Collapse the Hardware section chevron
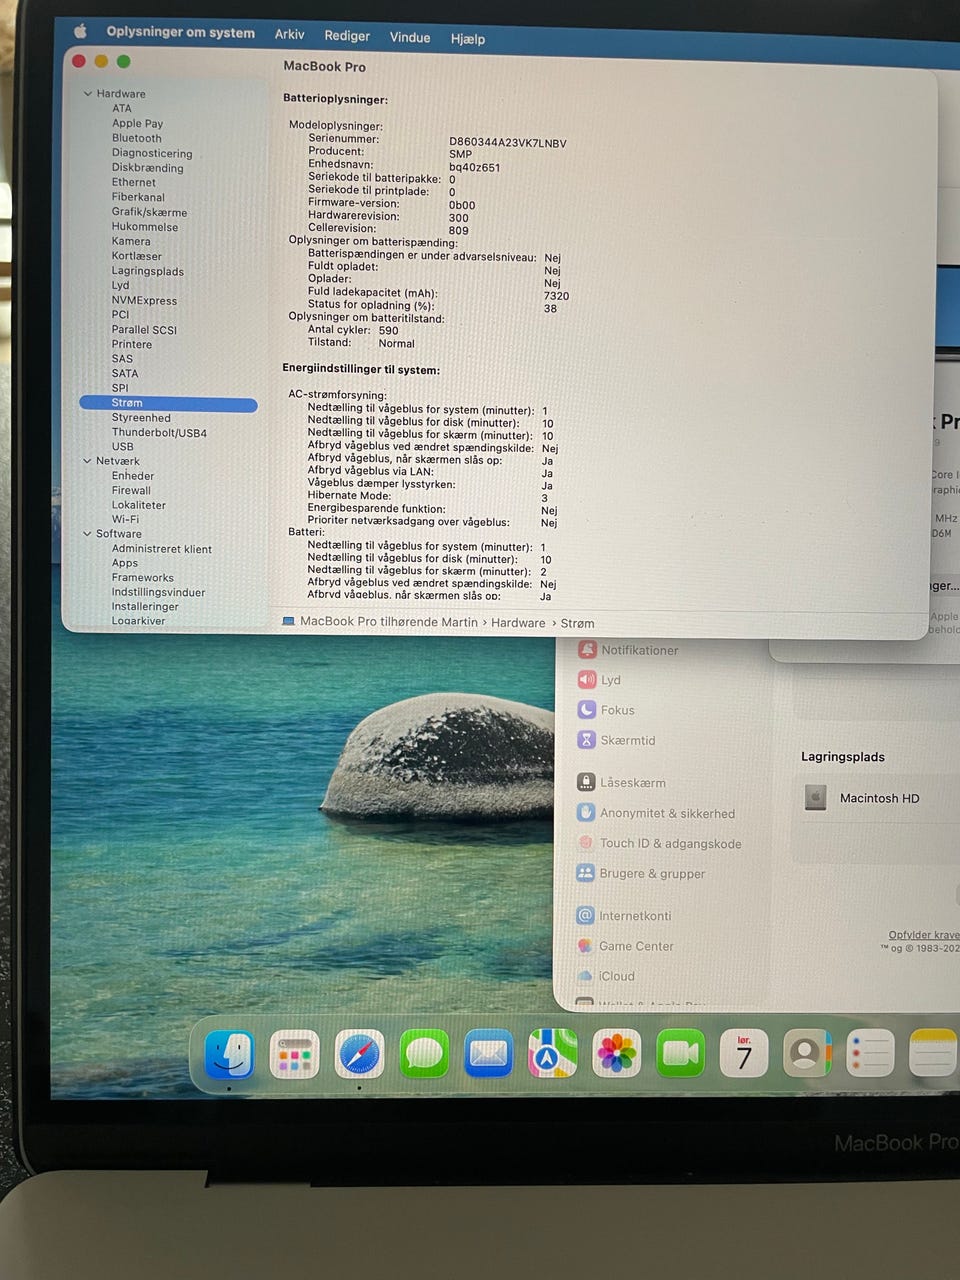The width and height of the screenshot is (960, 1280). click(x=88, y=94)
